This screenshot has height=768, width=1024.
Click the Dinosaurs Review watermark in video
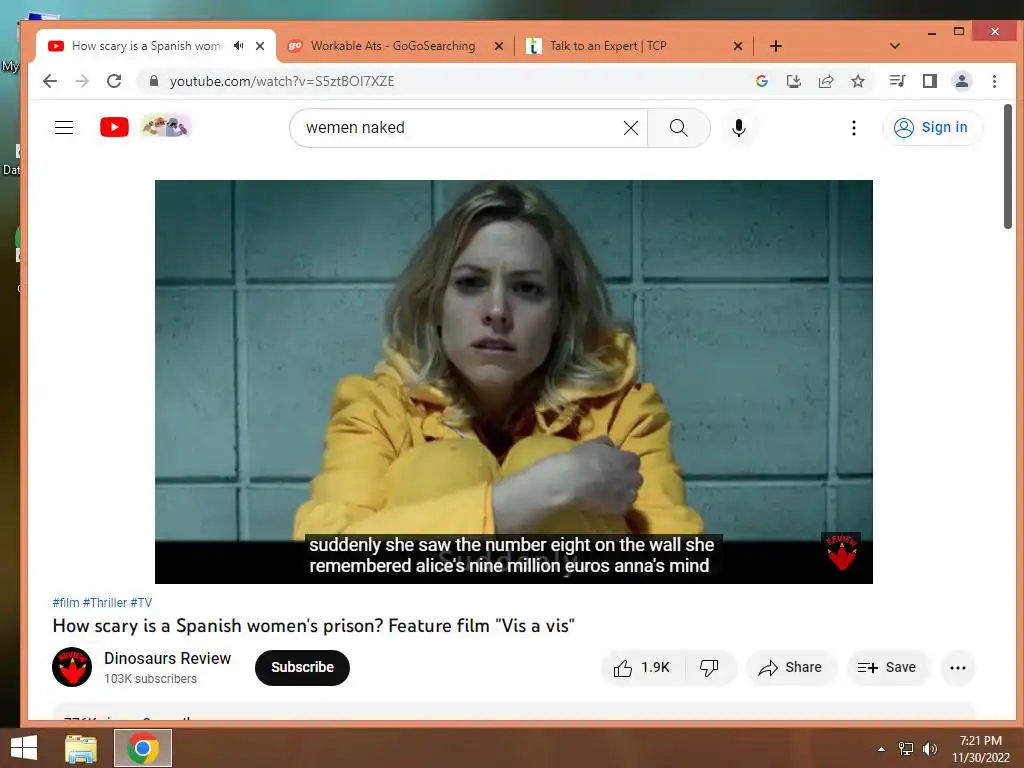(841, 552)
